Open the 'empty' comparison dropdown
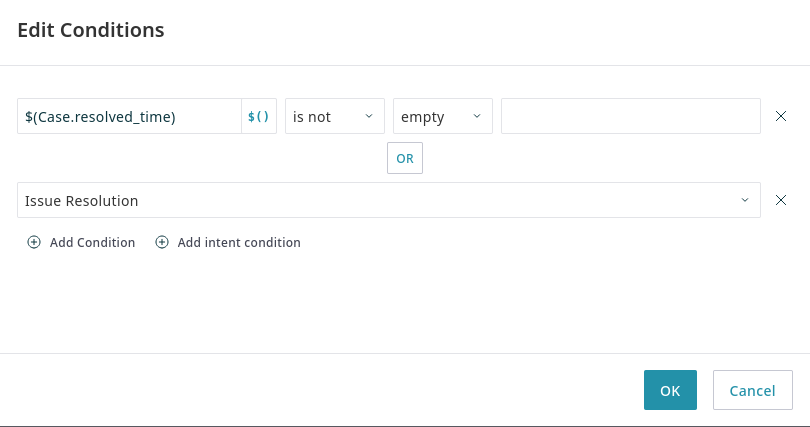Image resolution: width=810 pixels, height=427 pixels. click(442, 116)
